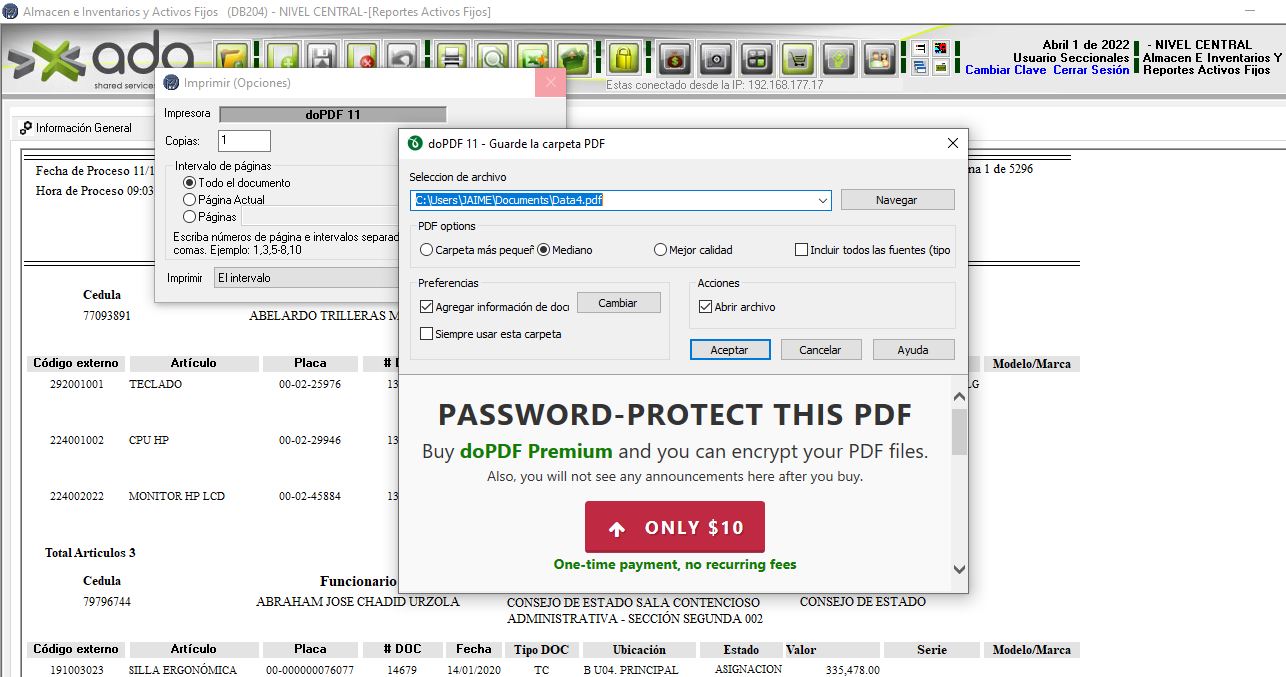Image resolution: width=1286 pixels, height=677 pixels.
Task: Enable Siempre usar esta carpeta checkbox
Action: point(427,334)
